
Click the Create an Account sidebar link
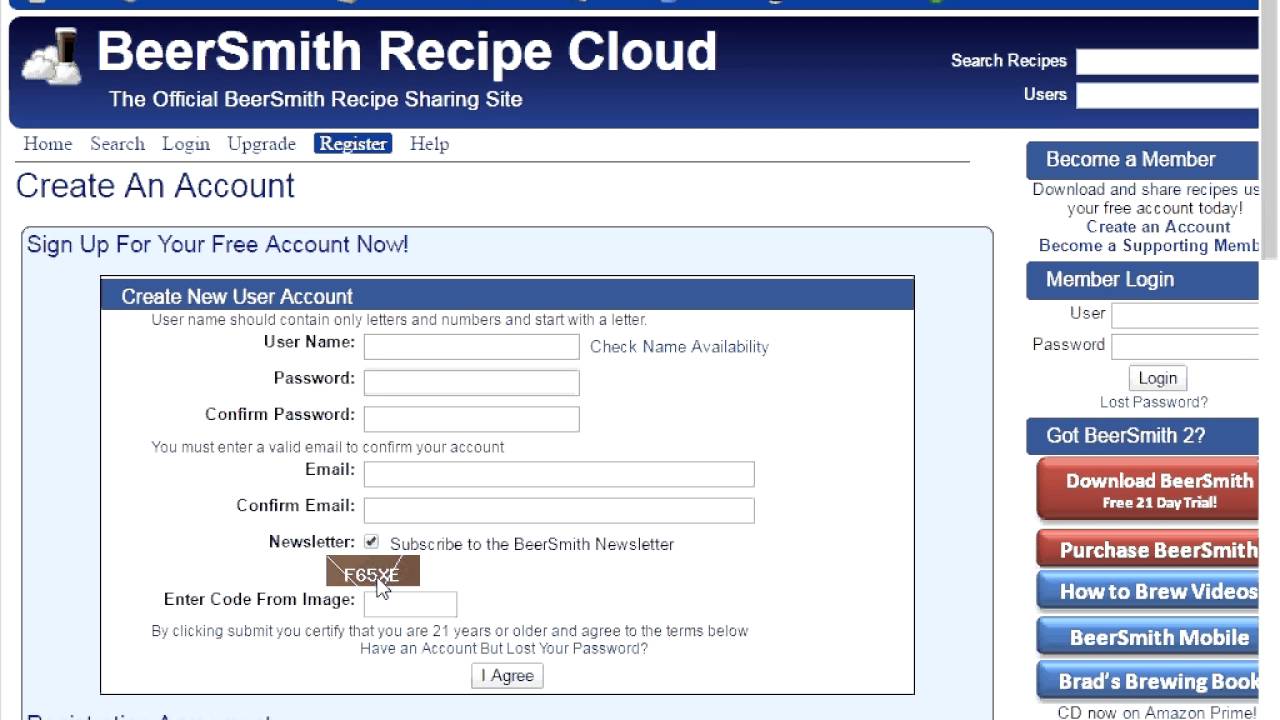coord(1158,227)
